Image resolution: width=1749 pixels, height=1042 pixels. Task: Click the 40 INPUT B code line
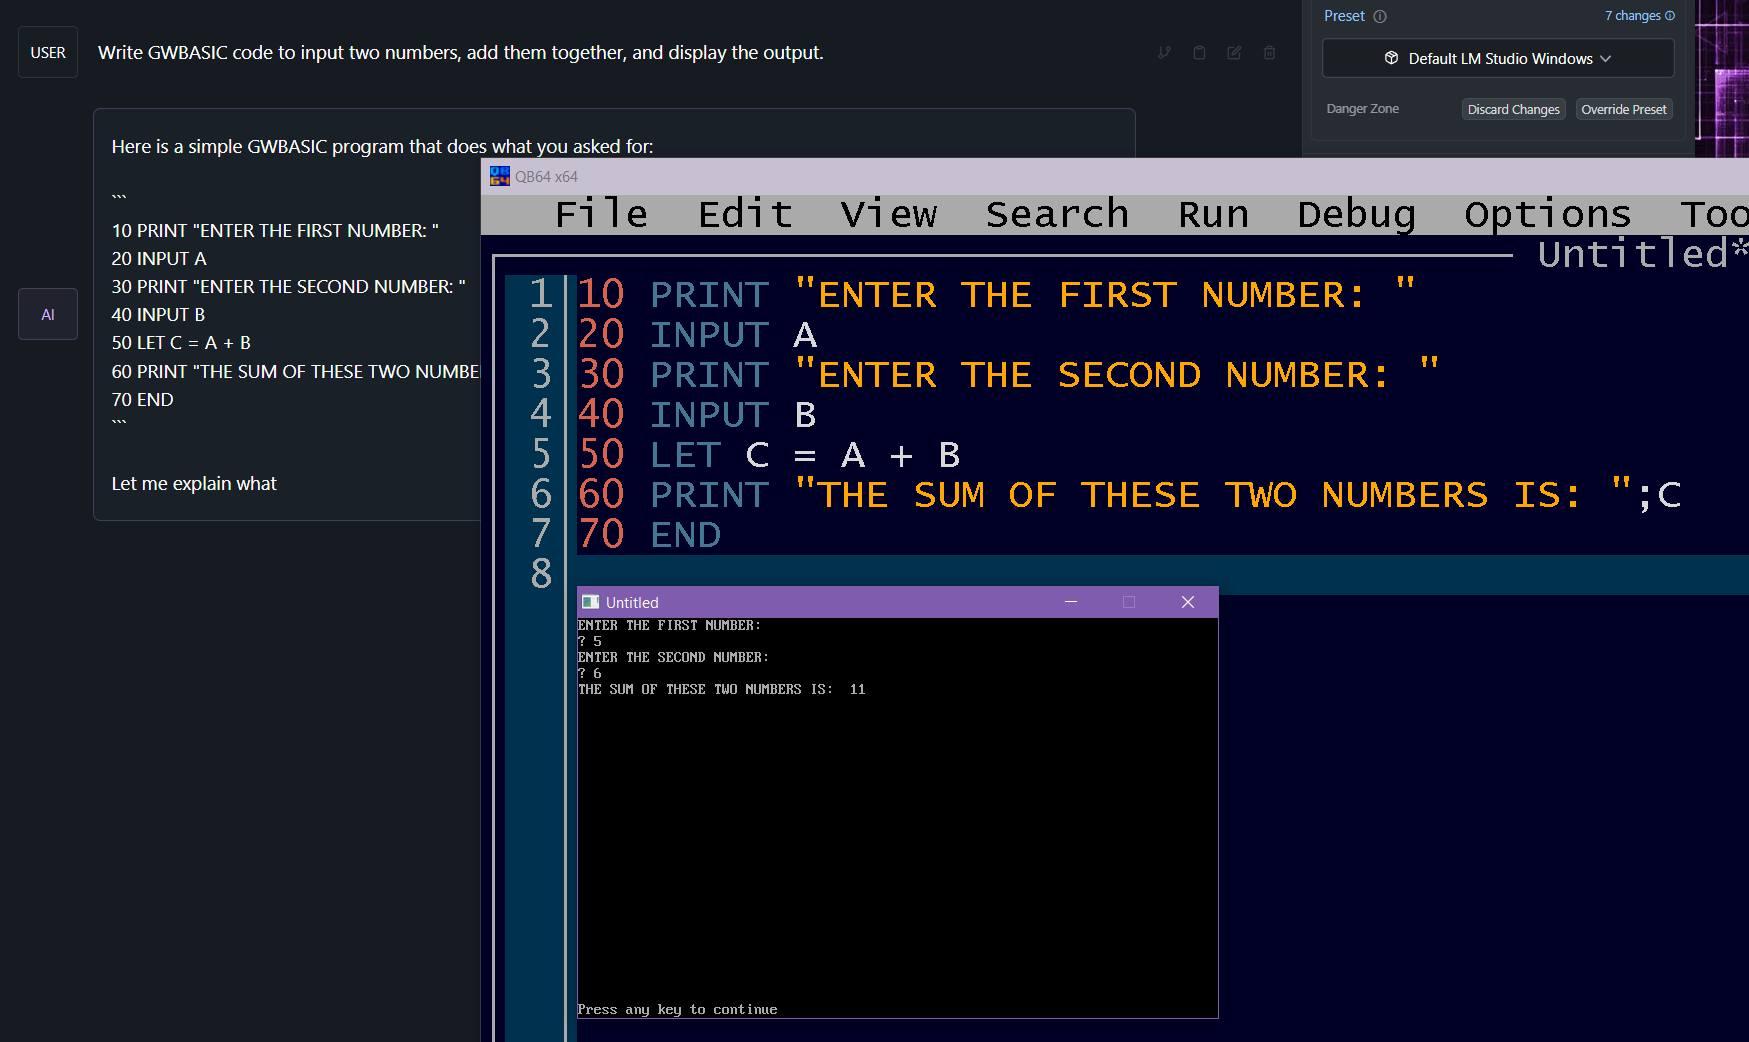click(698, 414)
